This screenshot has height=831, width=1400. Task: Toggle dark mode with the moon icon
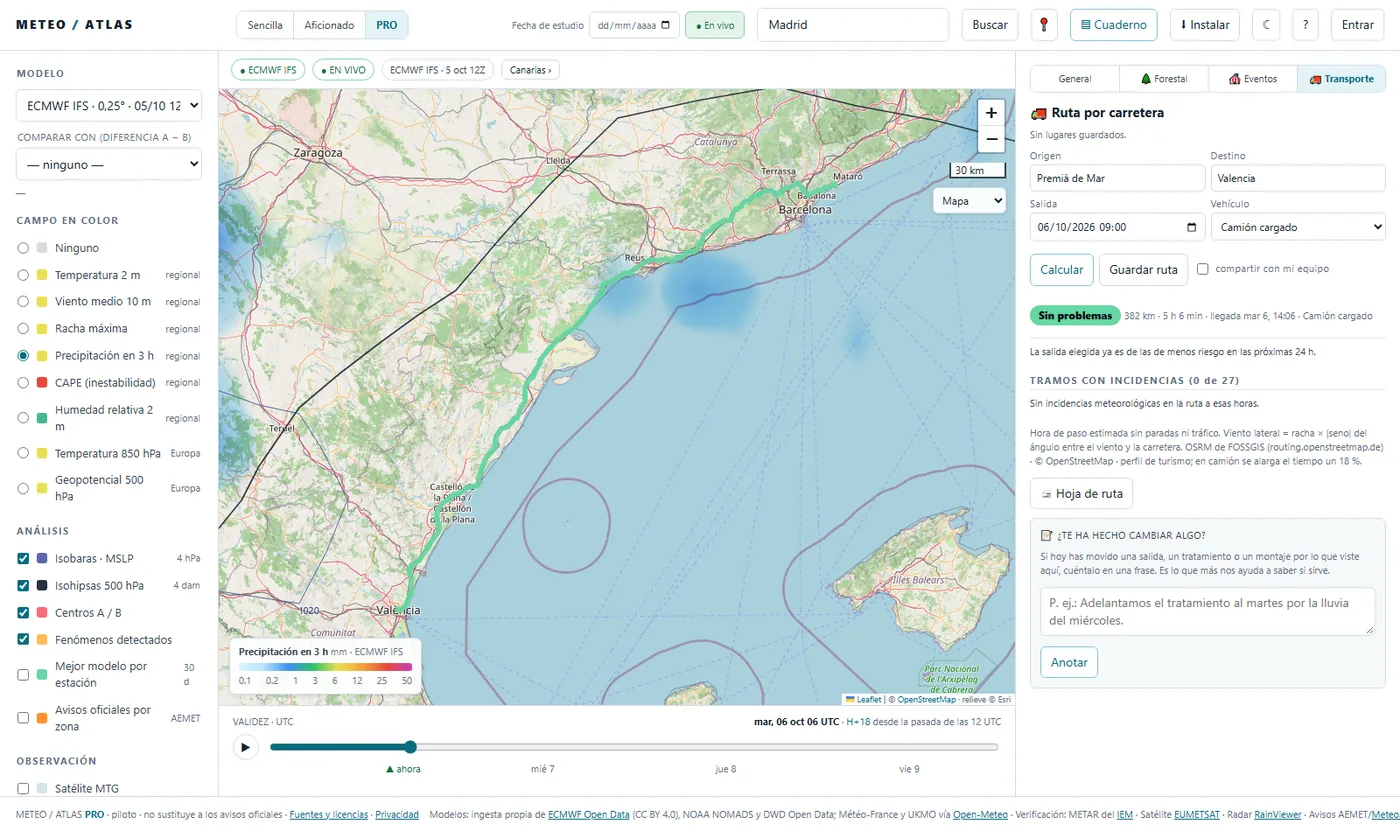coord(1266,25)
